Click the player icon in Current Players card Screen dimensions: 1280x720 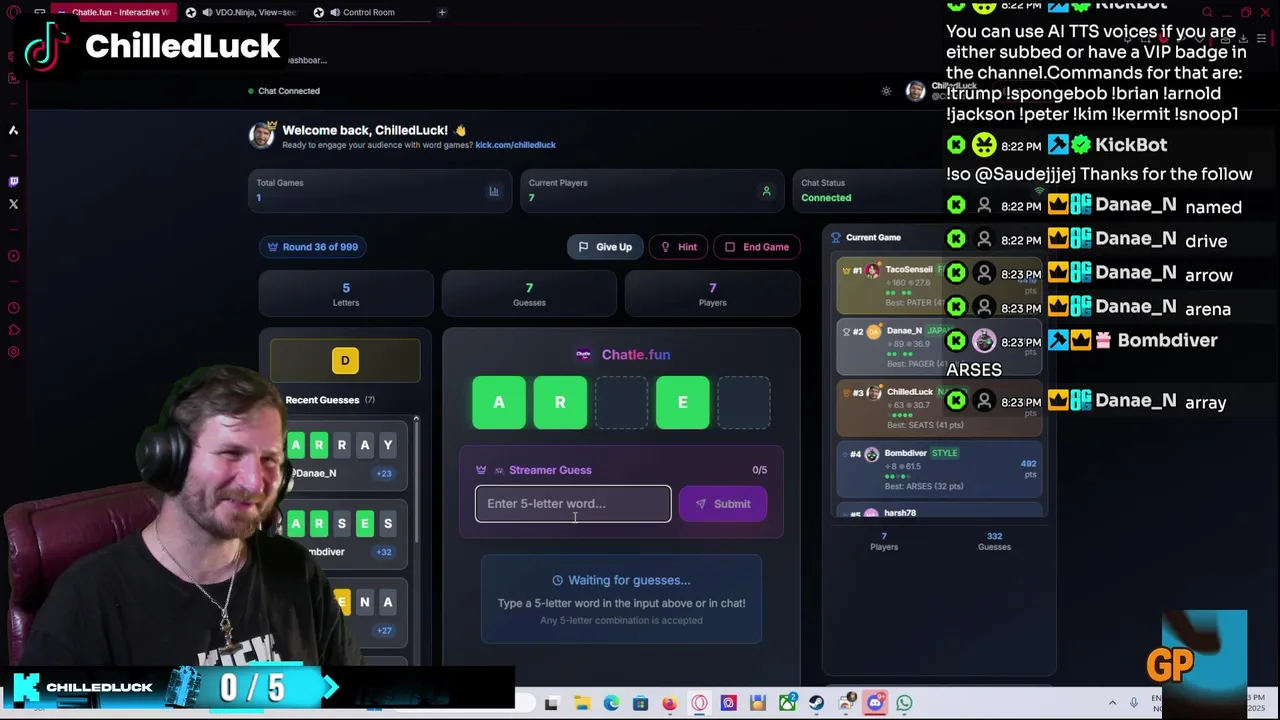766,191
